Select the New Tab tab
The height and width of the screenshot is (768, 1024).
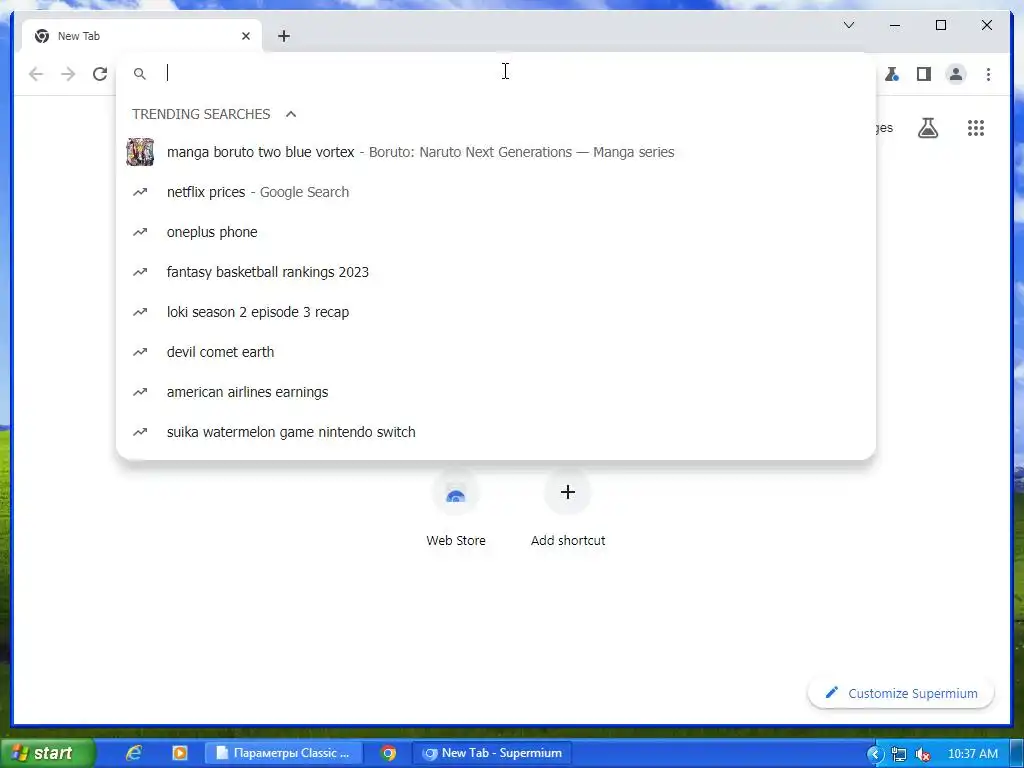click(x=142, y=36)
